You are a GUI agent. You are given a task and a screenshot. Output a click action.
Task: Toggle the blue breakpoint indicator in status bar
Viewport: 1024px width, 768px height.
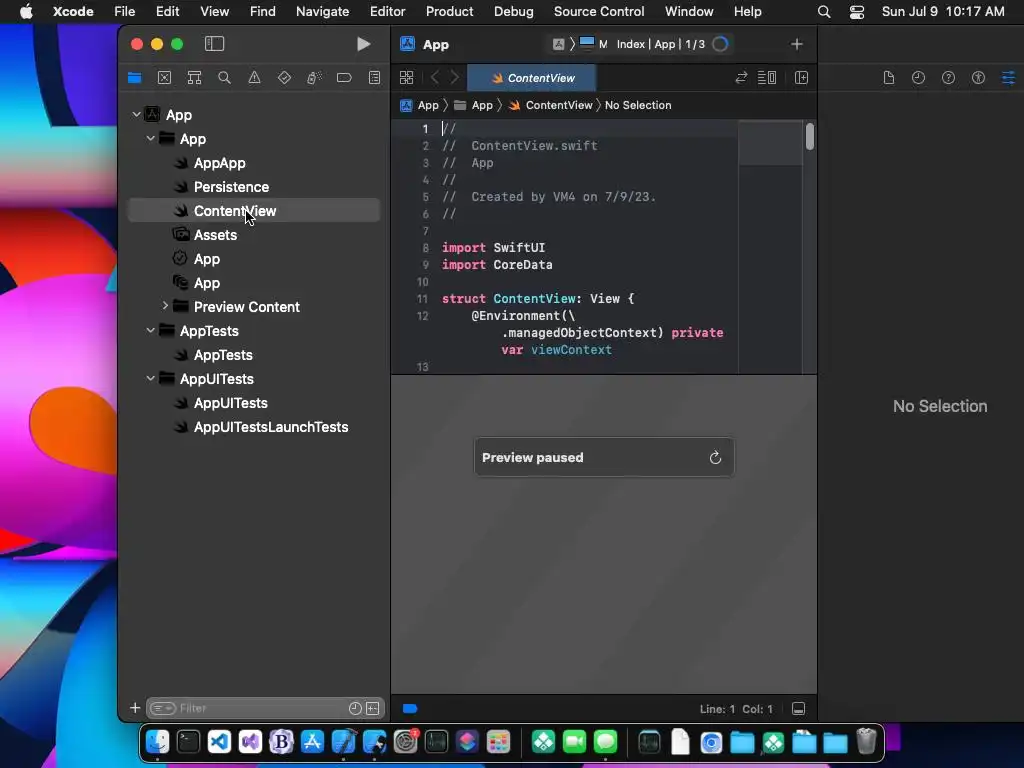tap(410, 709)
